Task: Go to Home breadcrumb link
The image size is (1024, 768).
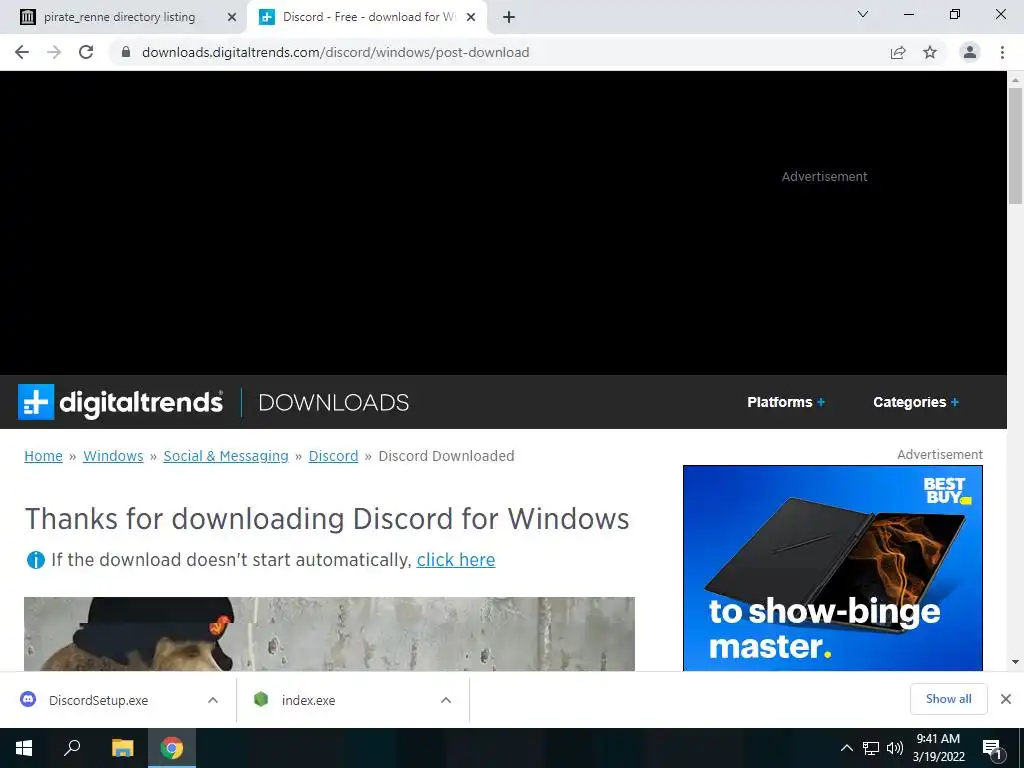Action: coord(43,456)
